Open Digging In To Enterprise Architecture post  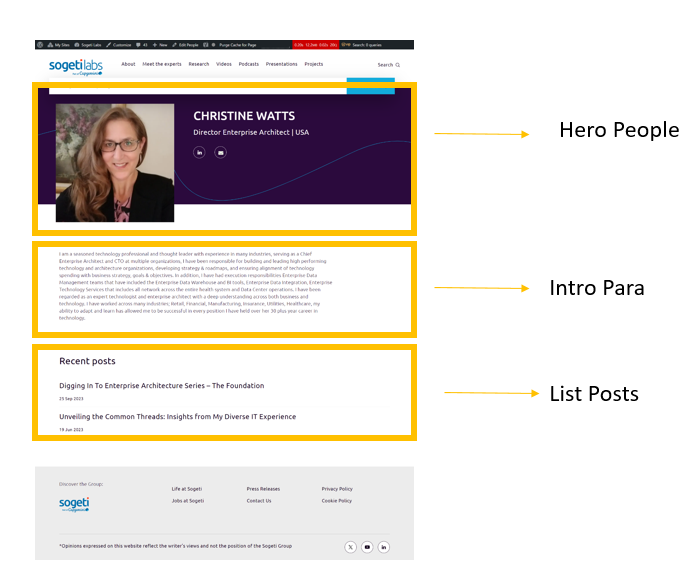click(161, 385)
